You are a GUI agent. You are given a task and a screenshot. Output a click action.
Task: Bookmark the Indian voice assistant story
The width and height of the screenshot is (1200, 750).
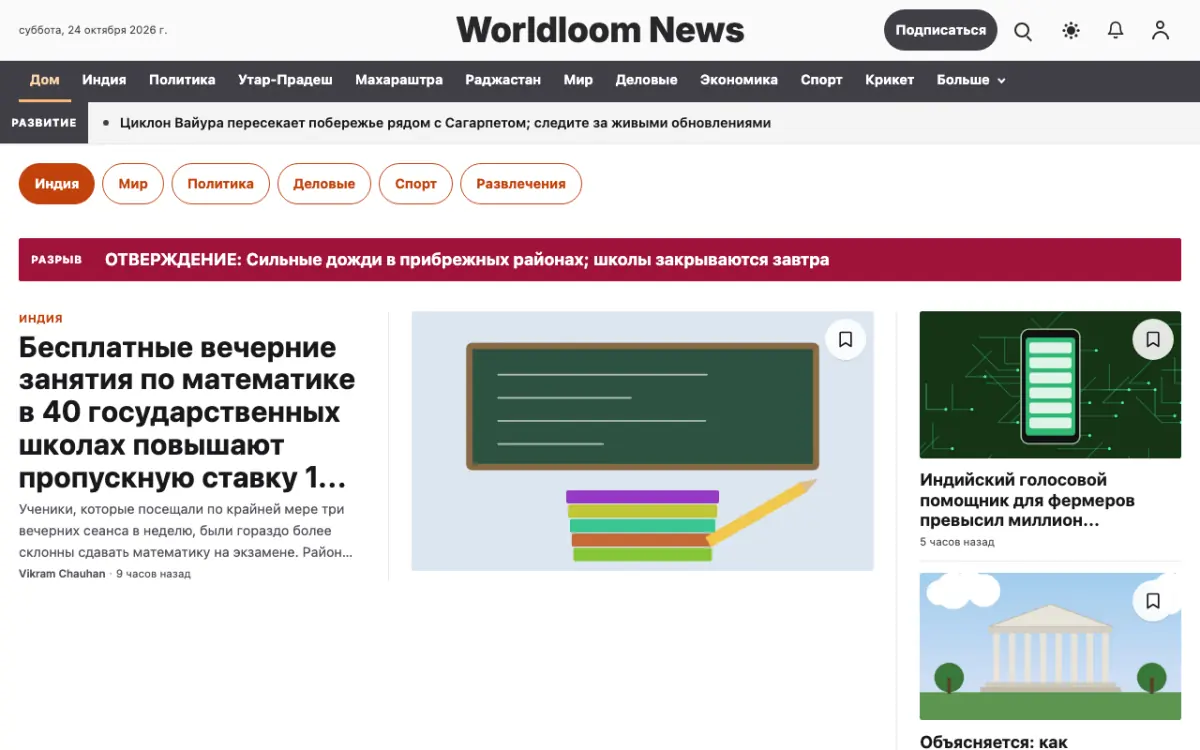tap(1153, 340)
